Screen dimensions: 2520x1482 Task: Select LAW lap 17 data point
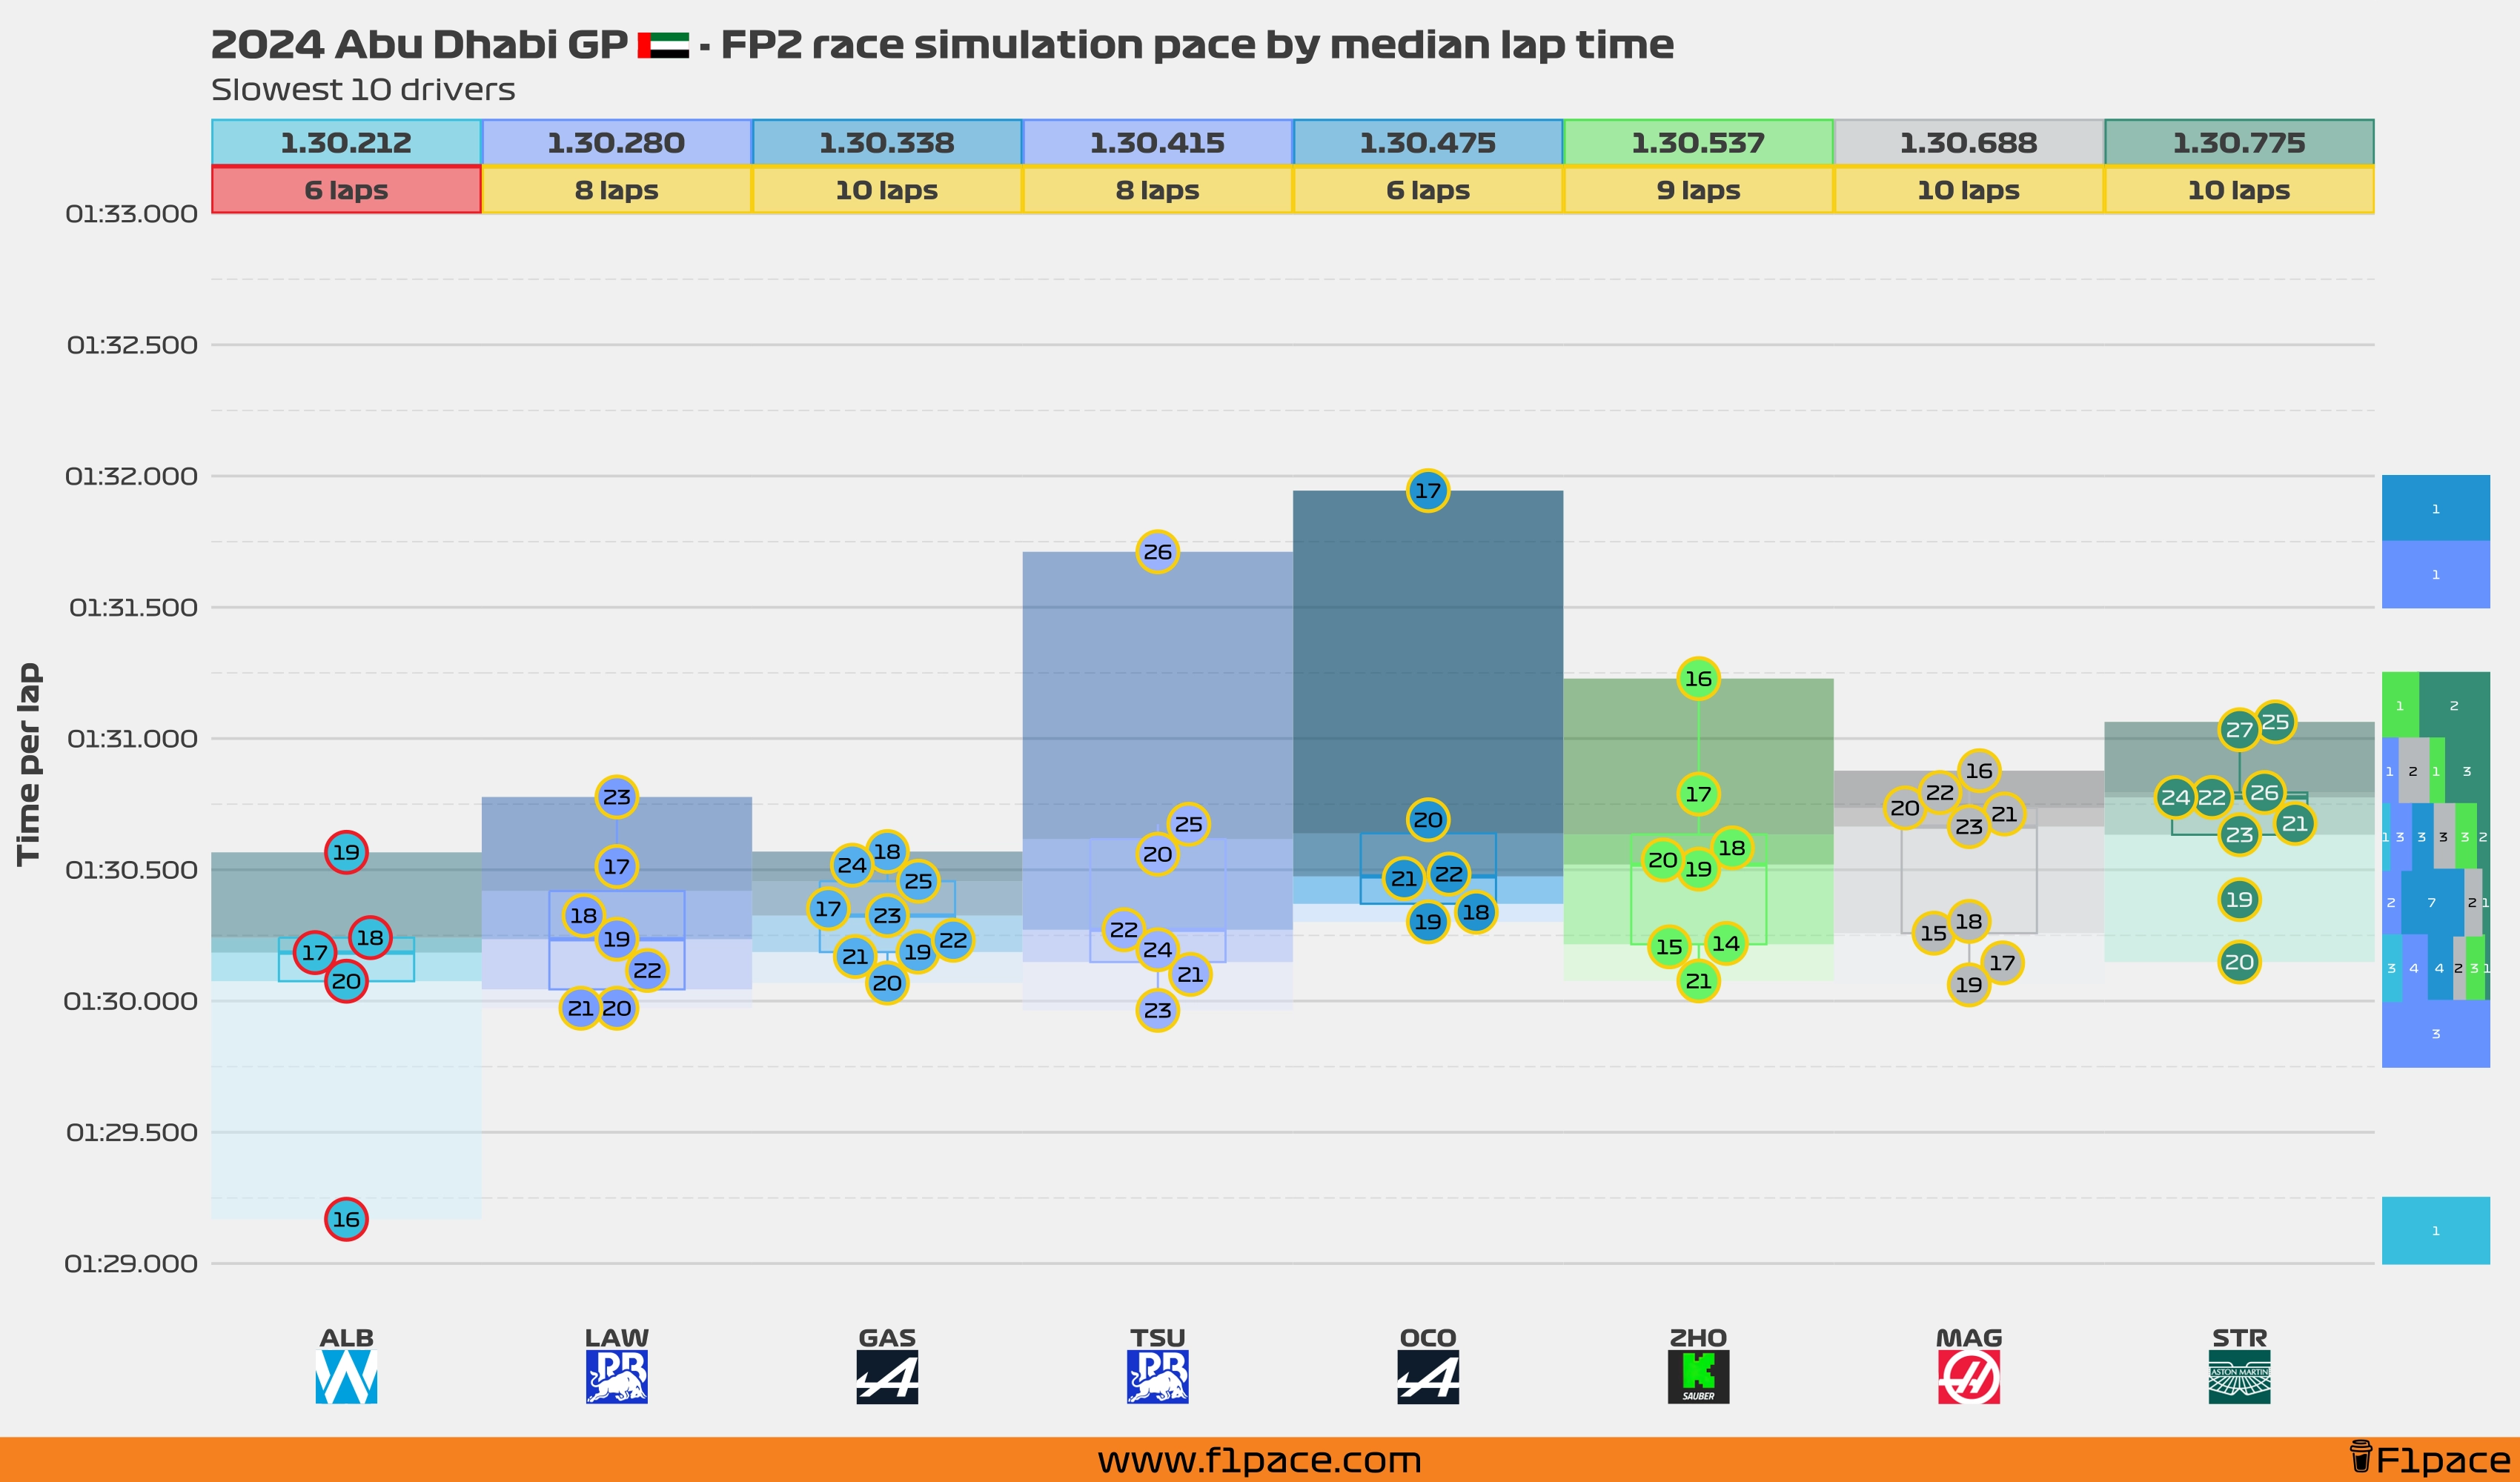coord(617,867)
